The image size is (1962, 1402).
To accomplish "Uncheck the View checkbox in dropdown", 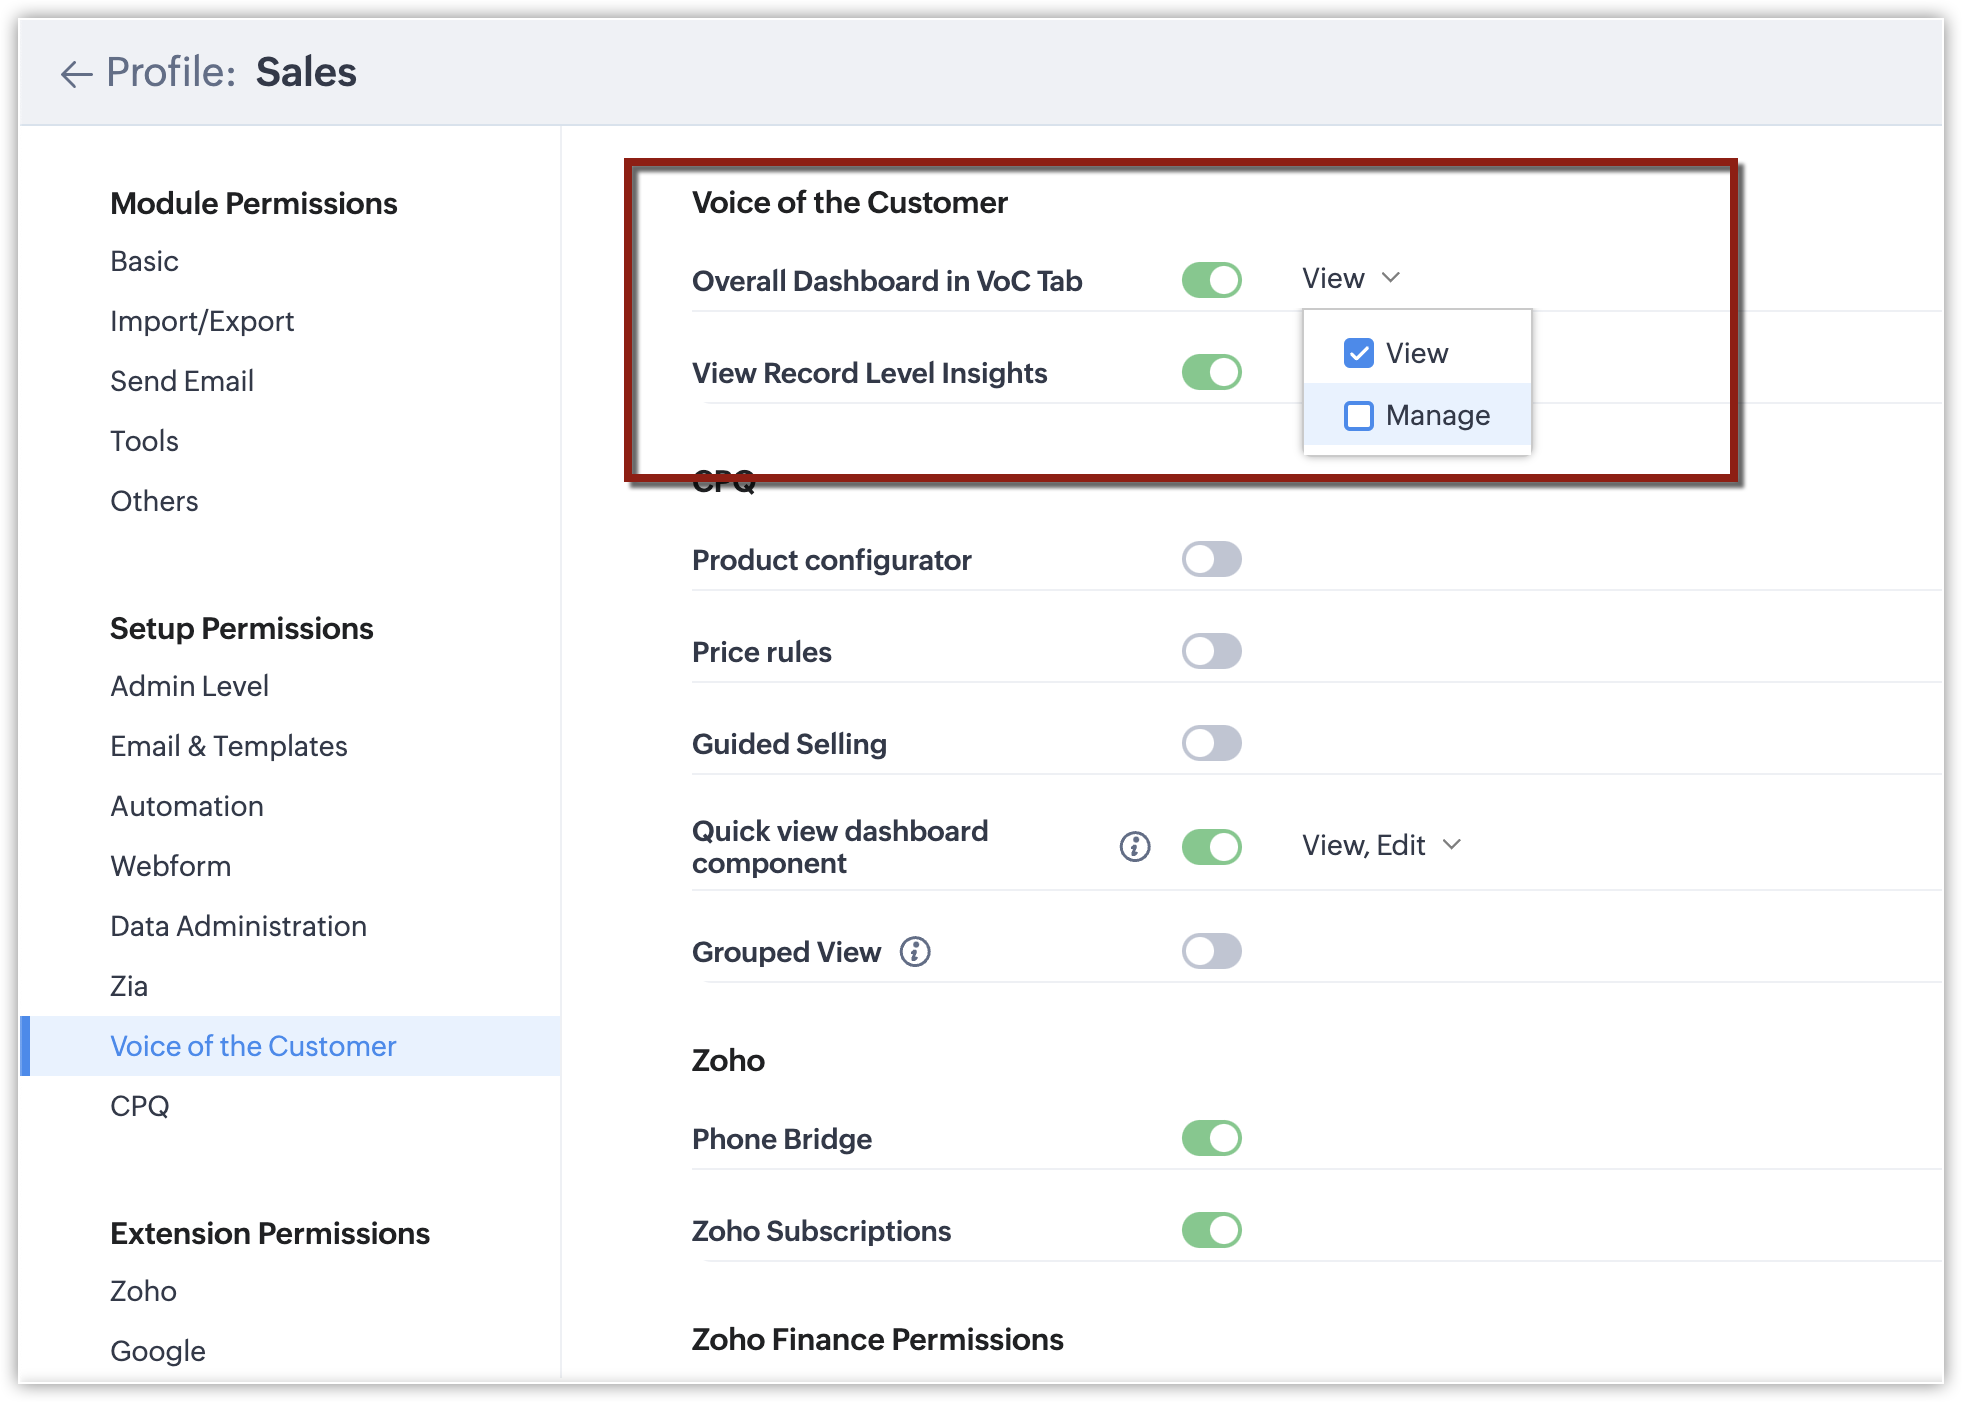I will tap(1358, 354).
